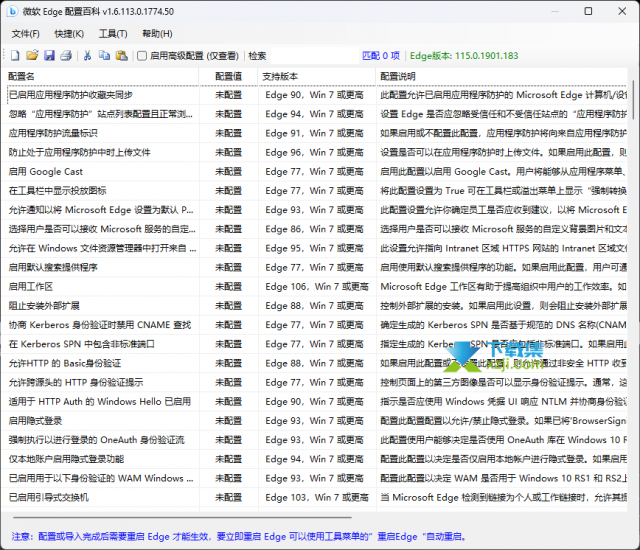Click 未配置 value for 启用 Google Cast row
Screen dimensions: 640x550
coord(229,172)
